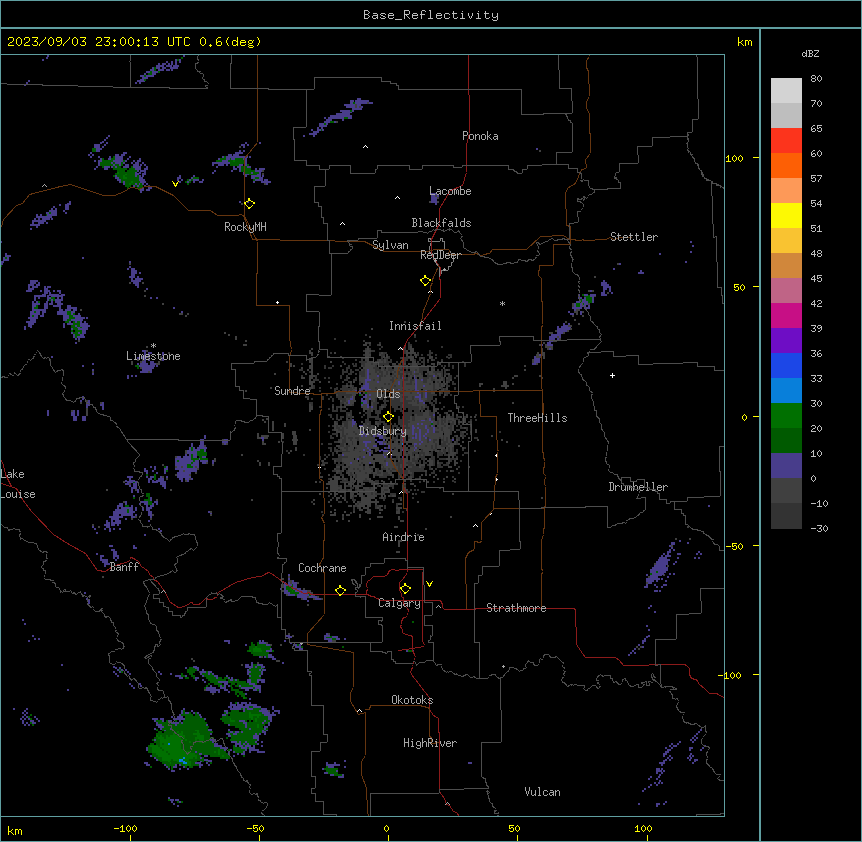Image resolution: width=862 pixels, height=842 pixels.
Task: Click the 0 tick label on the bottom axis
Action: click(x=386, y=828)
